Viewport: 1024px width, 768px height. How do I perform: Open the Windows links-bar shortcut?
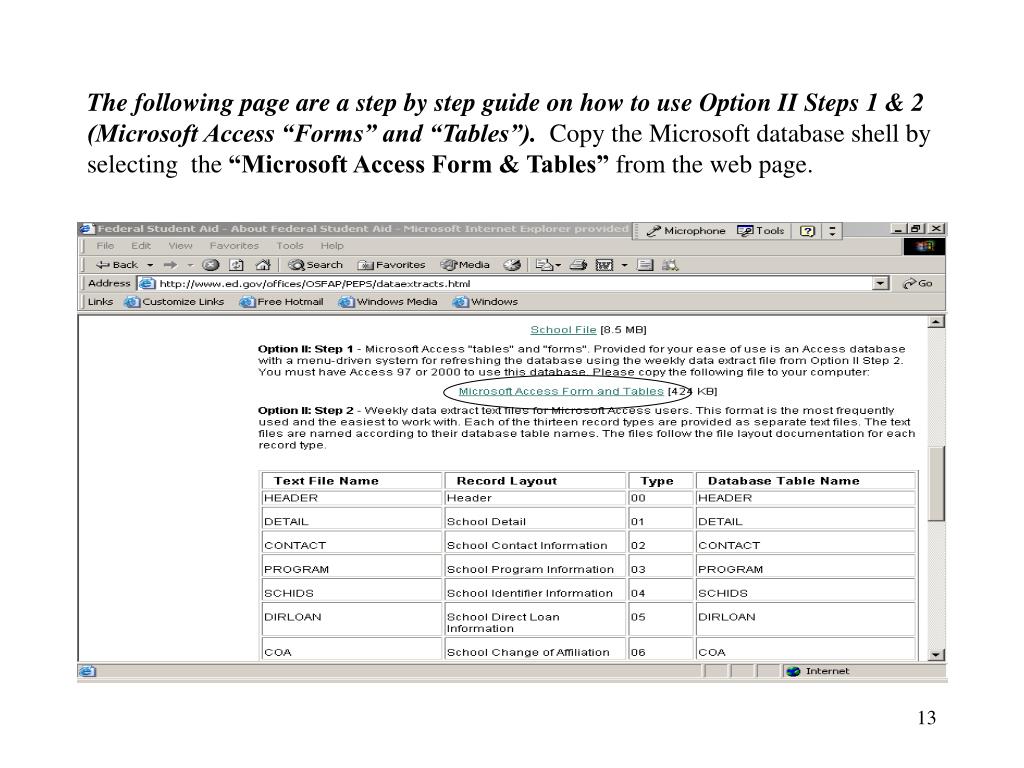pos(485,302)
